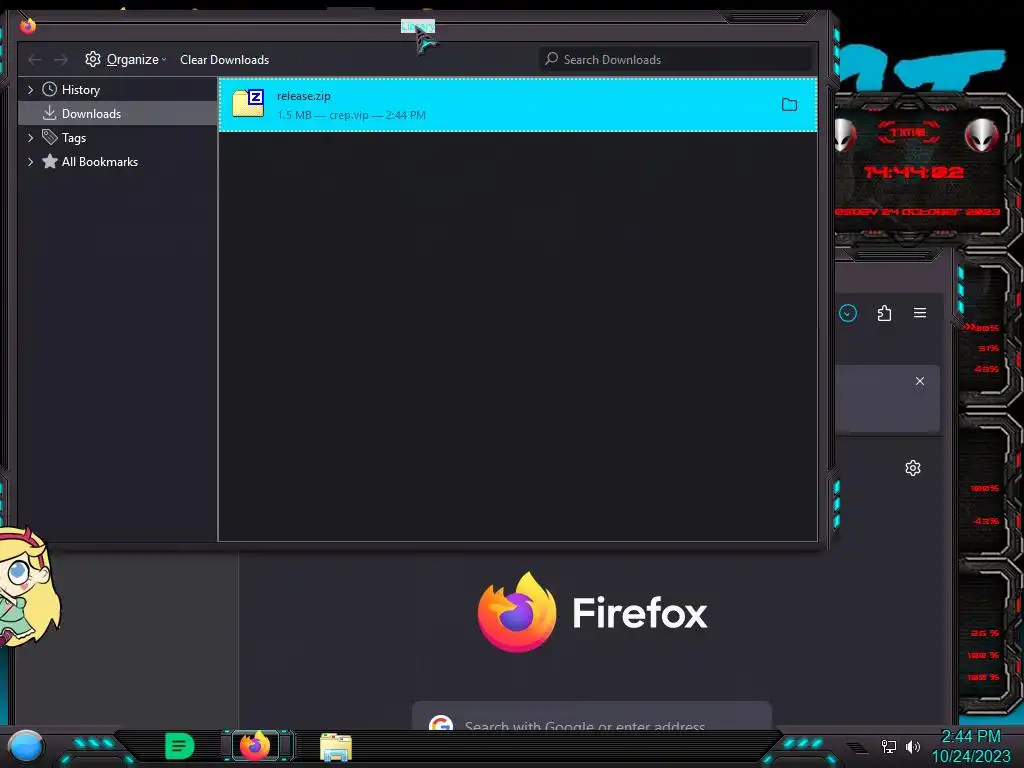Show release.zip in folder icon
The width and height of the screenshot is (1024, 768).
[790, 104]
